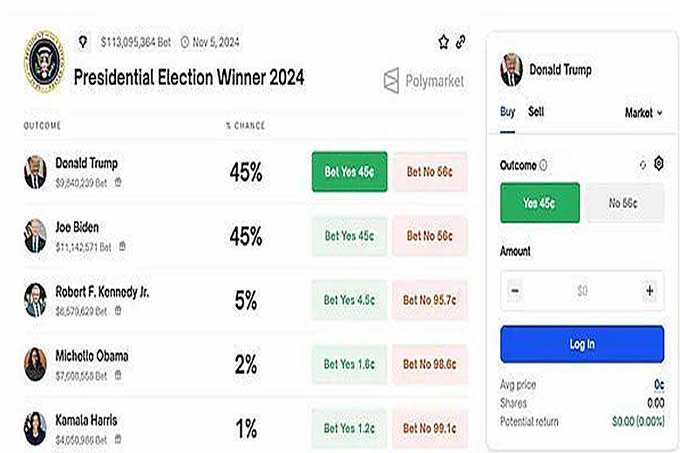Click the Outcome info circle icon
This screenshot has height=453, width=680.
(543, 165)
